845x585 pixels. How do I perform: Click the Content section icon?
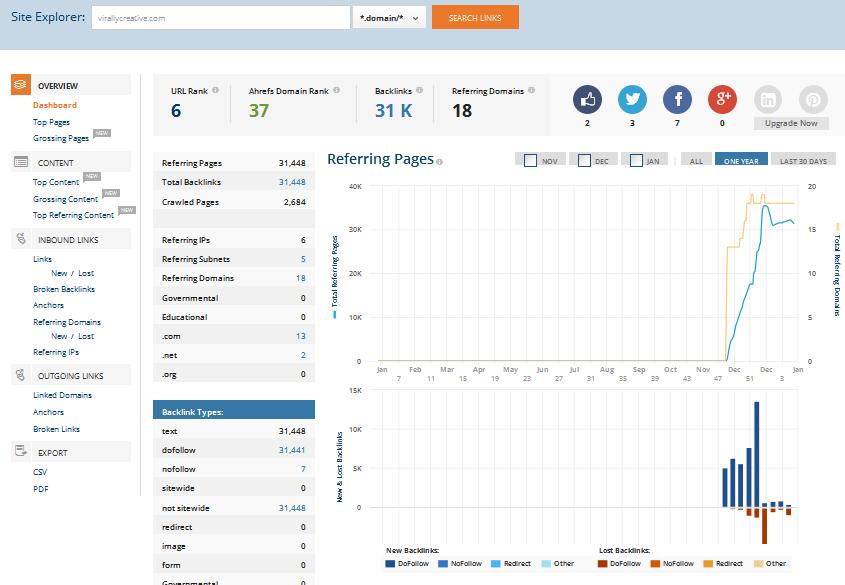20,162
